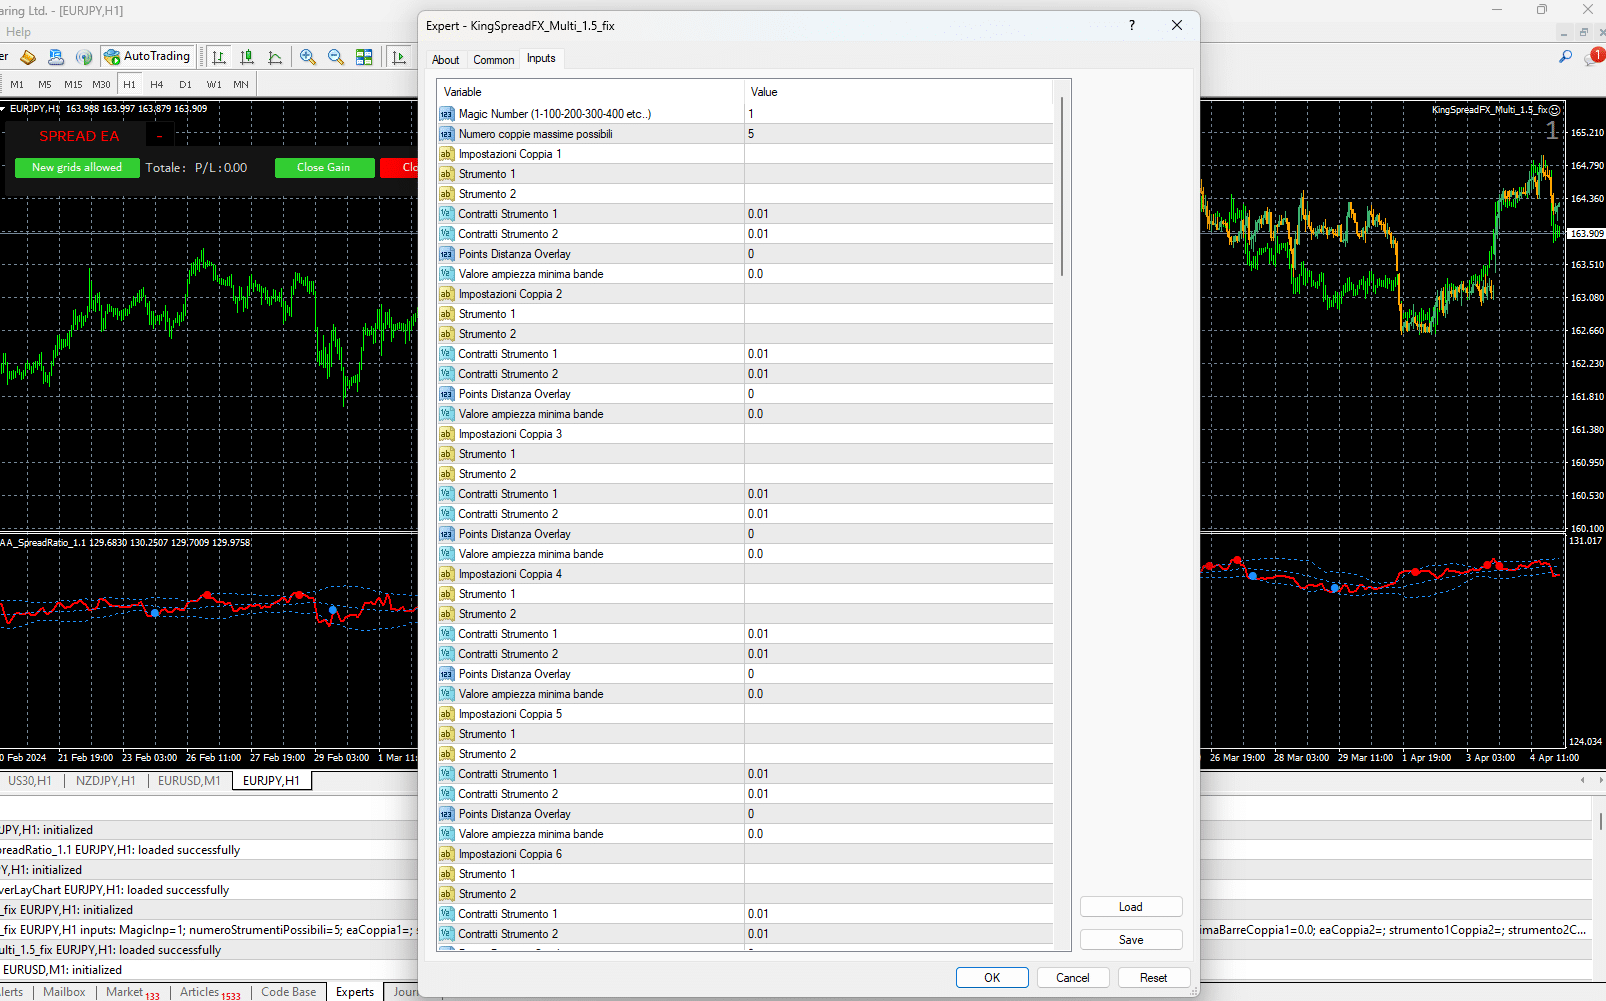Reset inputs with the Reset button

coord(1153,977)
